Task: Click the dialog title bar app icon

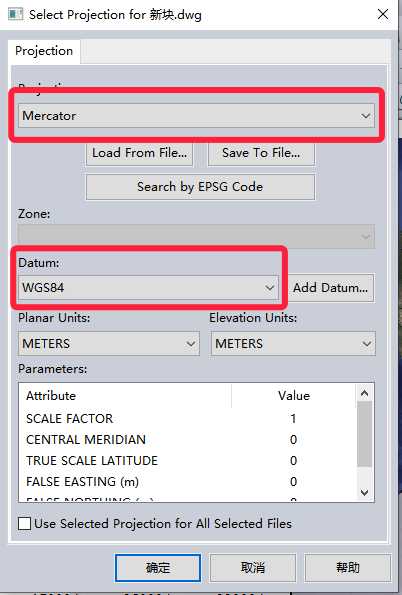Action: [x=15, y=14]
